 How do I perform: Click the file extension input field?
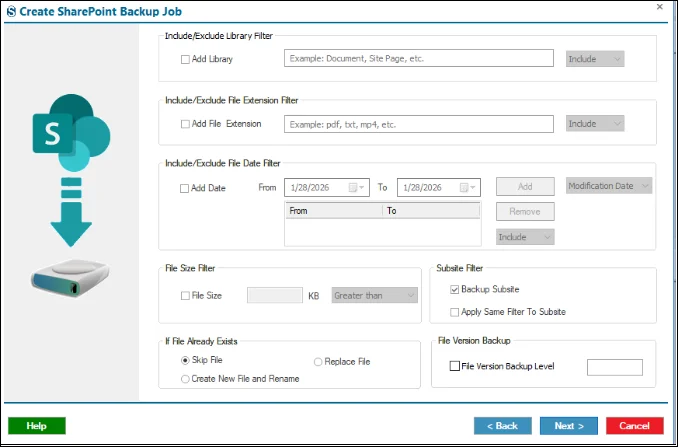(x=419, y=124)
